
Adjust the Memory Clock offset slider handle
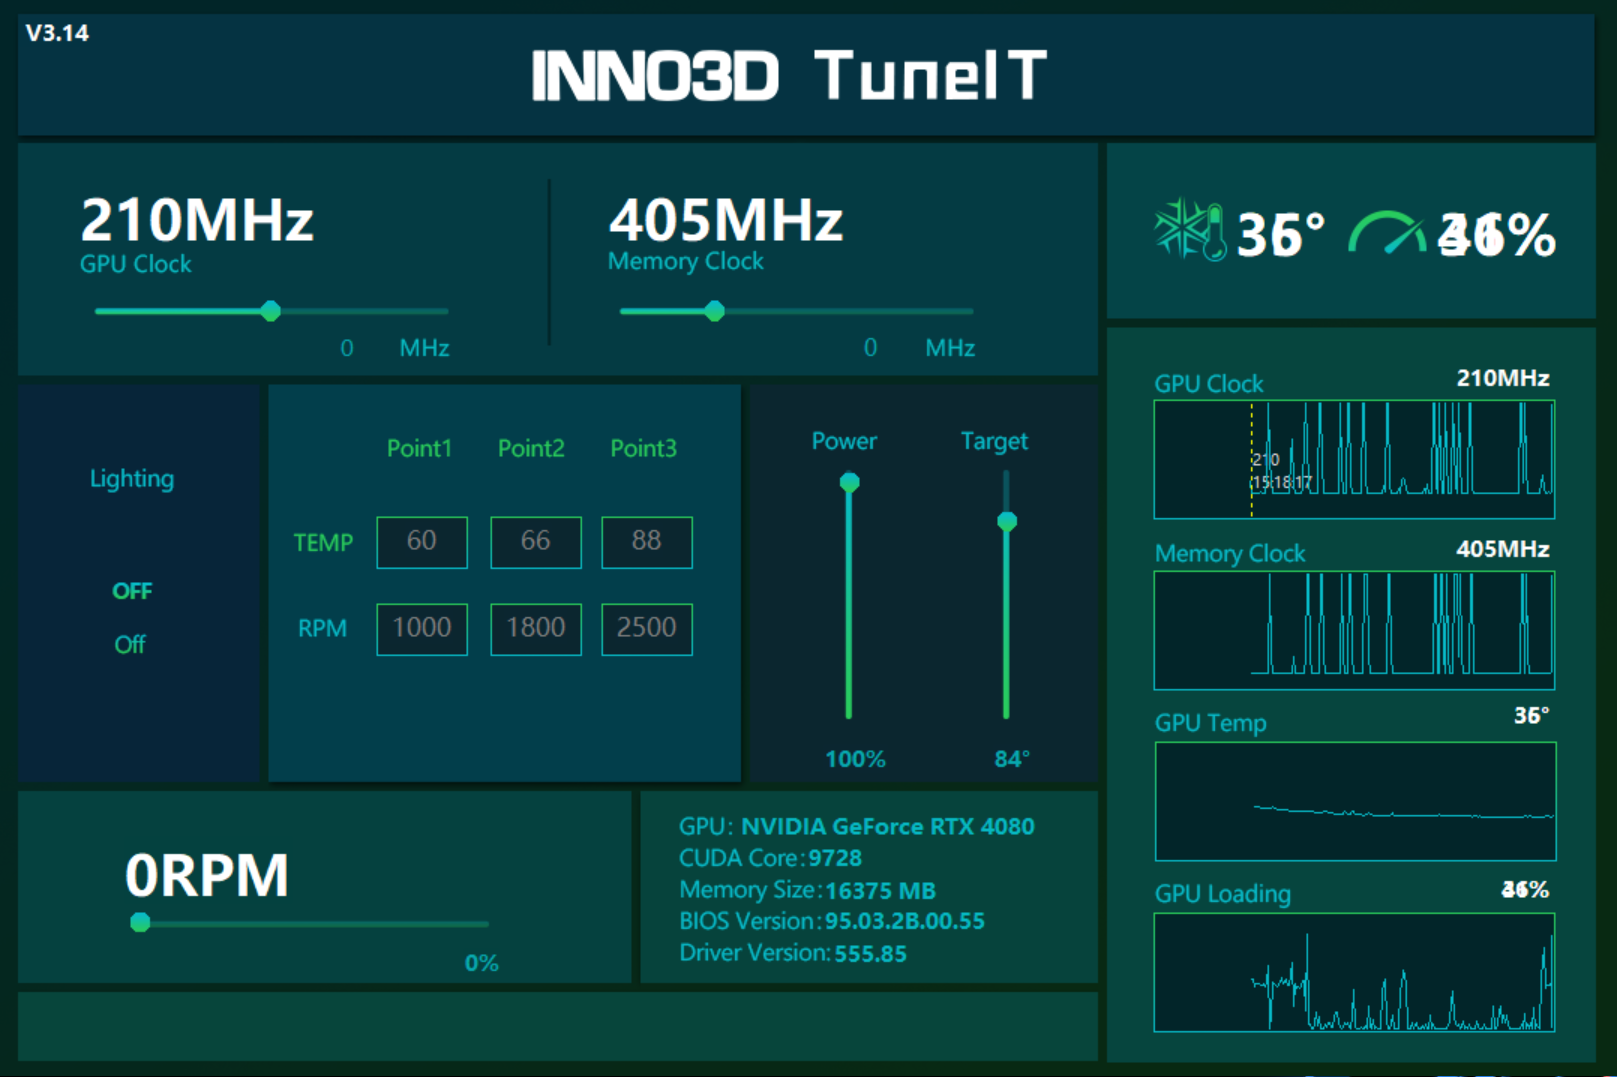point(714,311)
